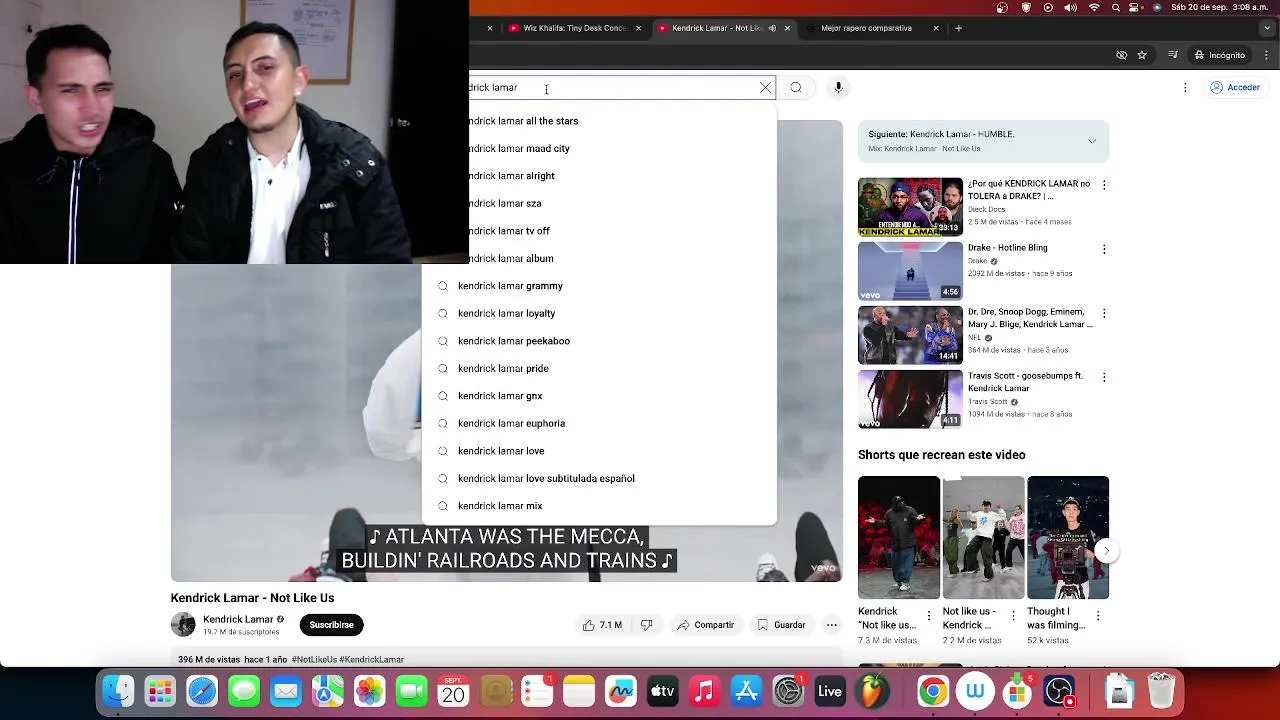Image resolution: width=1280 pixels, height=720 pixels.
Task: Open OBS Studio icon in the Dock
Action: coord(1059,692)
